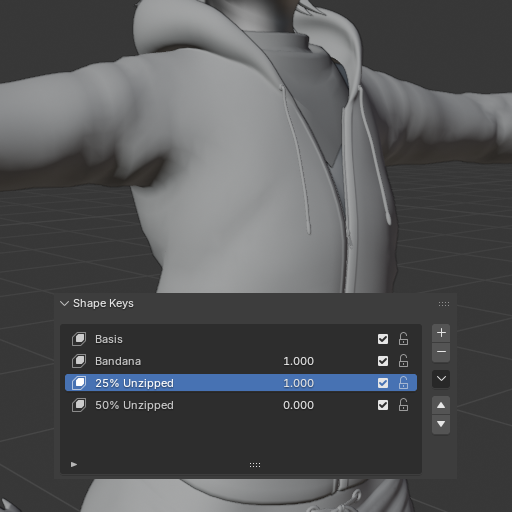
Task: Remove selected shape key with minus button
Action: [441, 352]
